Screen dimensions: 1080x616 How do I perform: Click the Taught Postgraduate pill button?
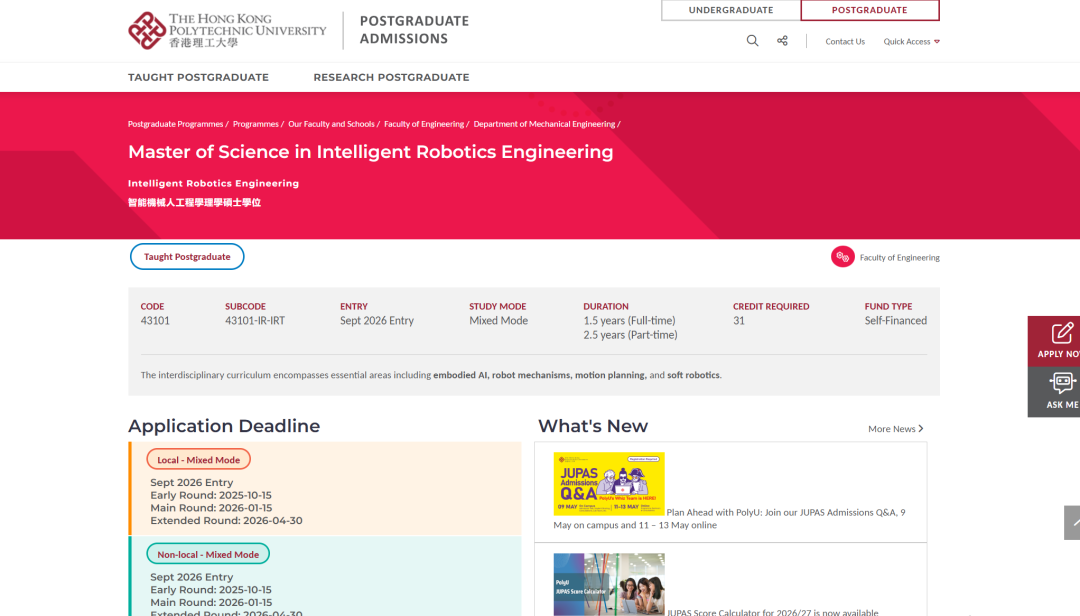(187, 256)
